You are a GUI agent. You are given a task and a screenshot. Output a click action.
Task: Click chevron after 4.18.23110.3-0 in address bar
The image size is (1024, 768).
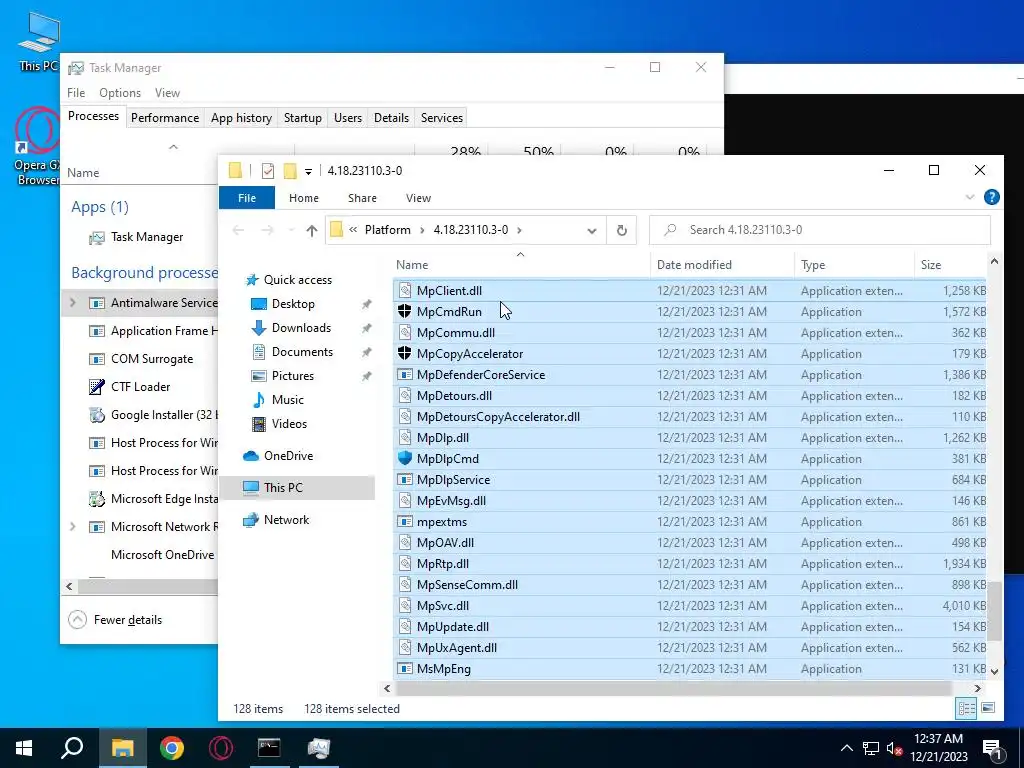coord(519,230)
